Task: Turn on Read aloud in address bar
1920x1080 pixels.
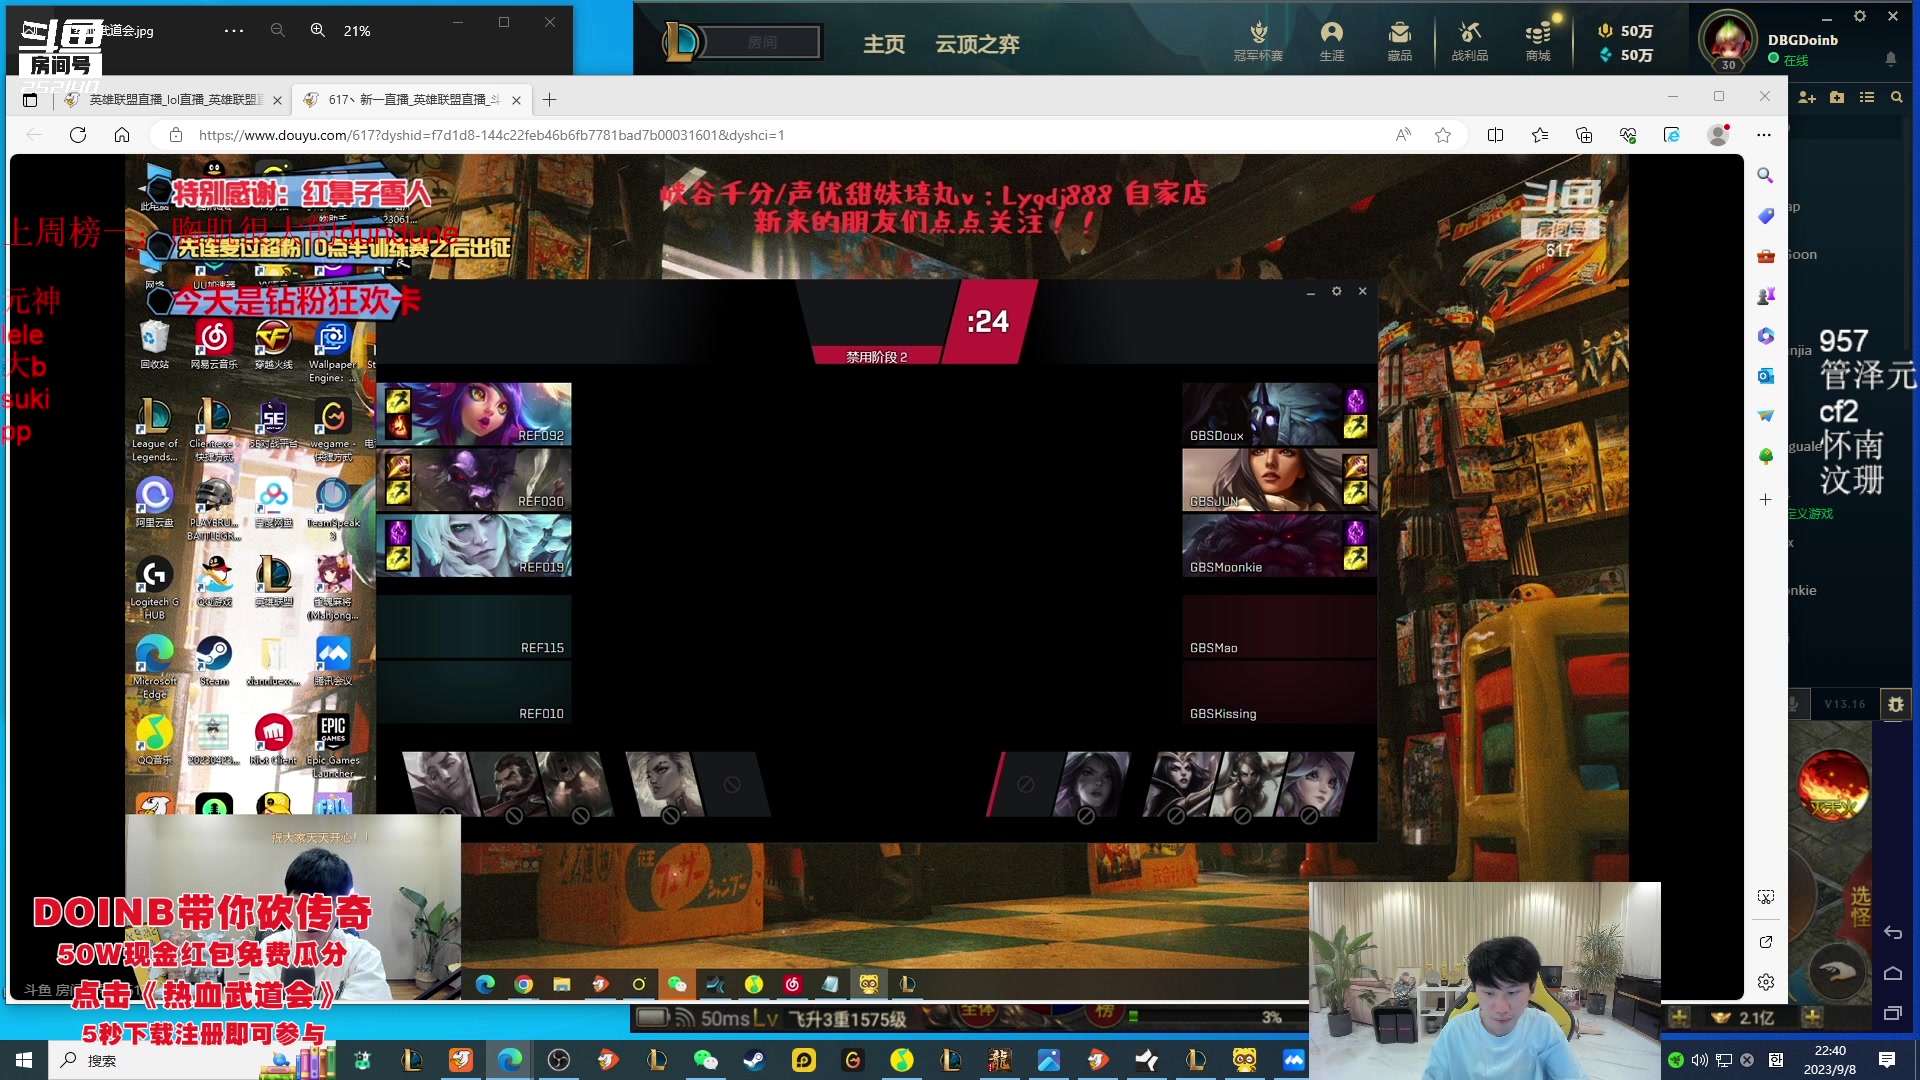Action: click(1403, 135)
